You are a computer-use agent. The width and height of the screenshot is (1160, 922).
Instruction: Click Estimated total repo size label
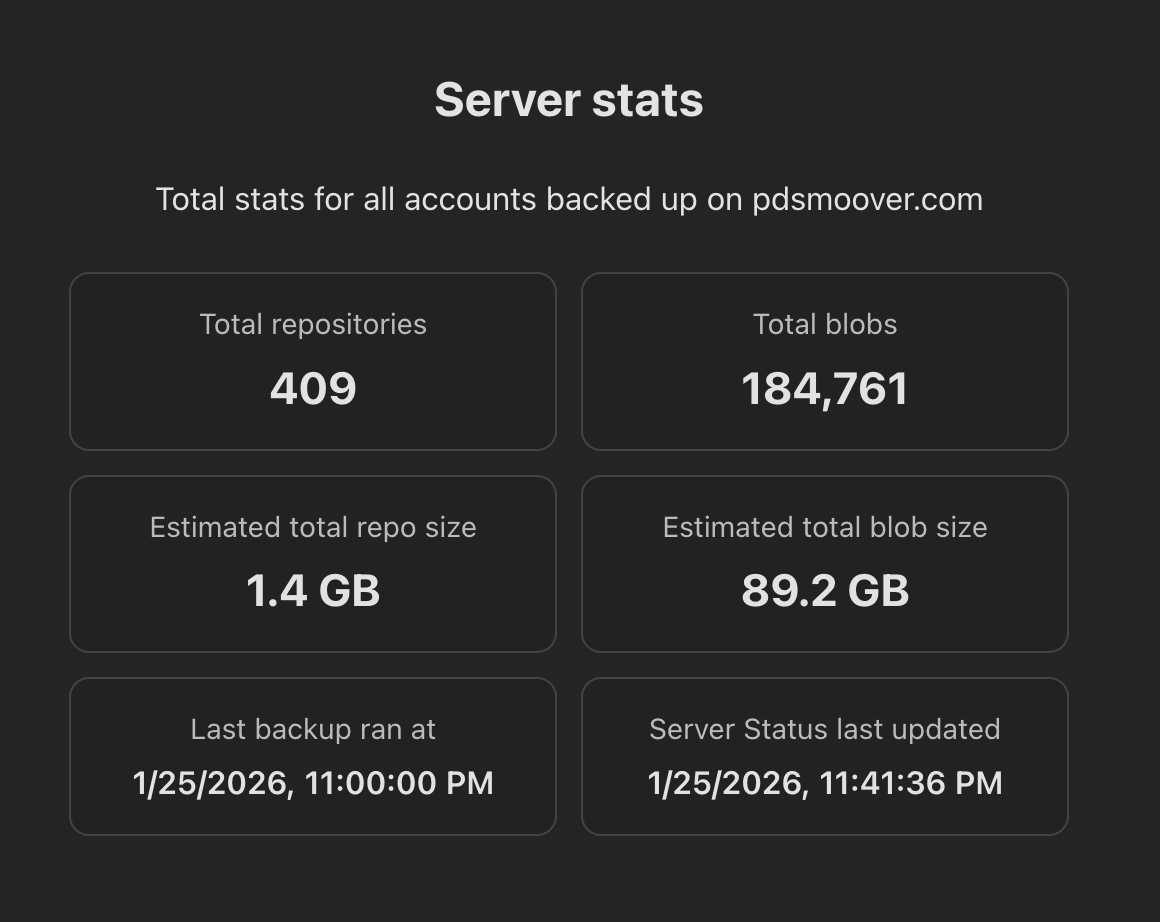point(313,527)
